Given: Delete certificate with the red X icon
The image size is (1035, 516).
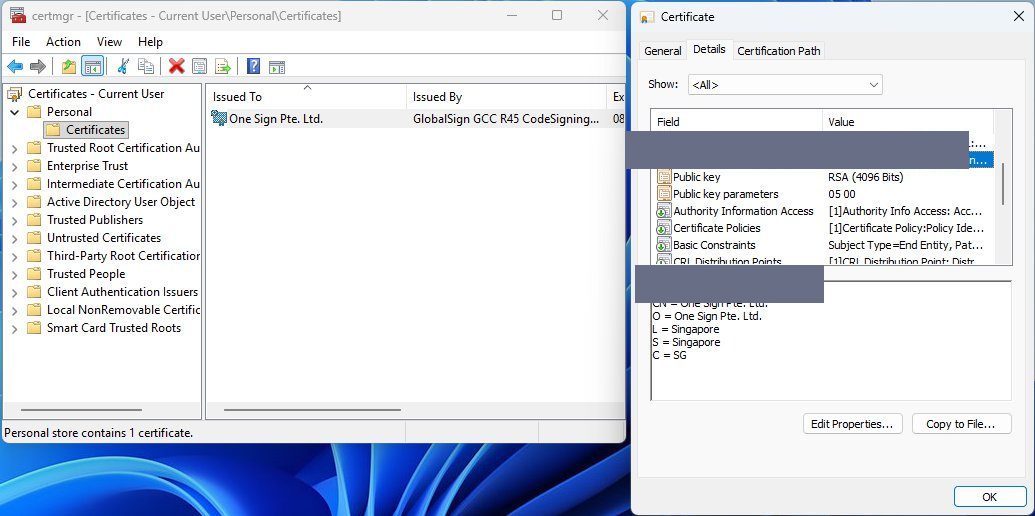Looking at the screenshot, I should point(176,66).
